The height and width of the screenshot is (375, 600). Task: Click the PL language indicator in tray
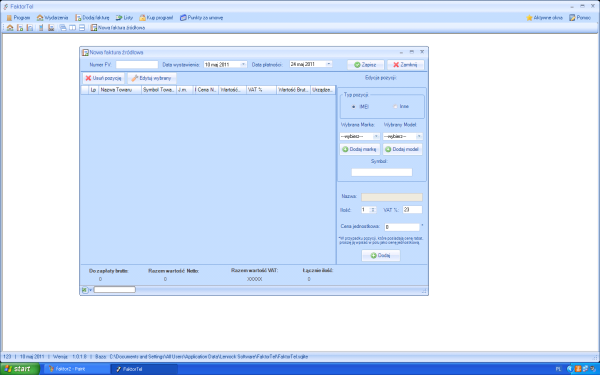click(x=558, y=369)
